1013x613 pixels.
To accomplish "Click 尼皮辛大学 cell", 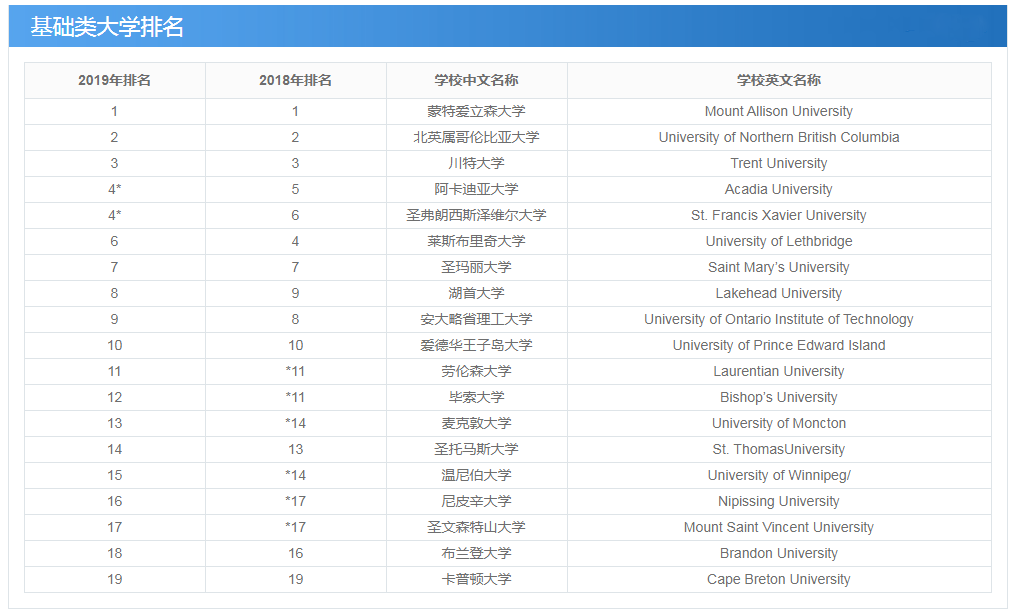I will coord(476,501).
